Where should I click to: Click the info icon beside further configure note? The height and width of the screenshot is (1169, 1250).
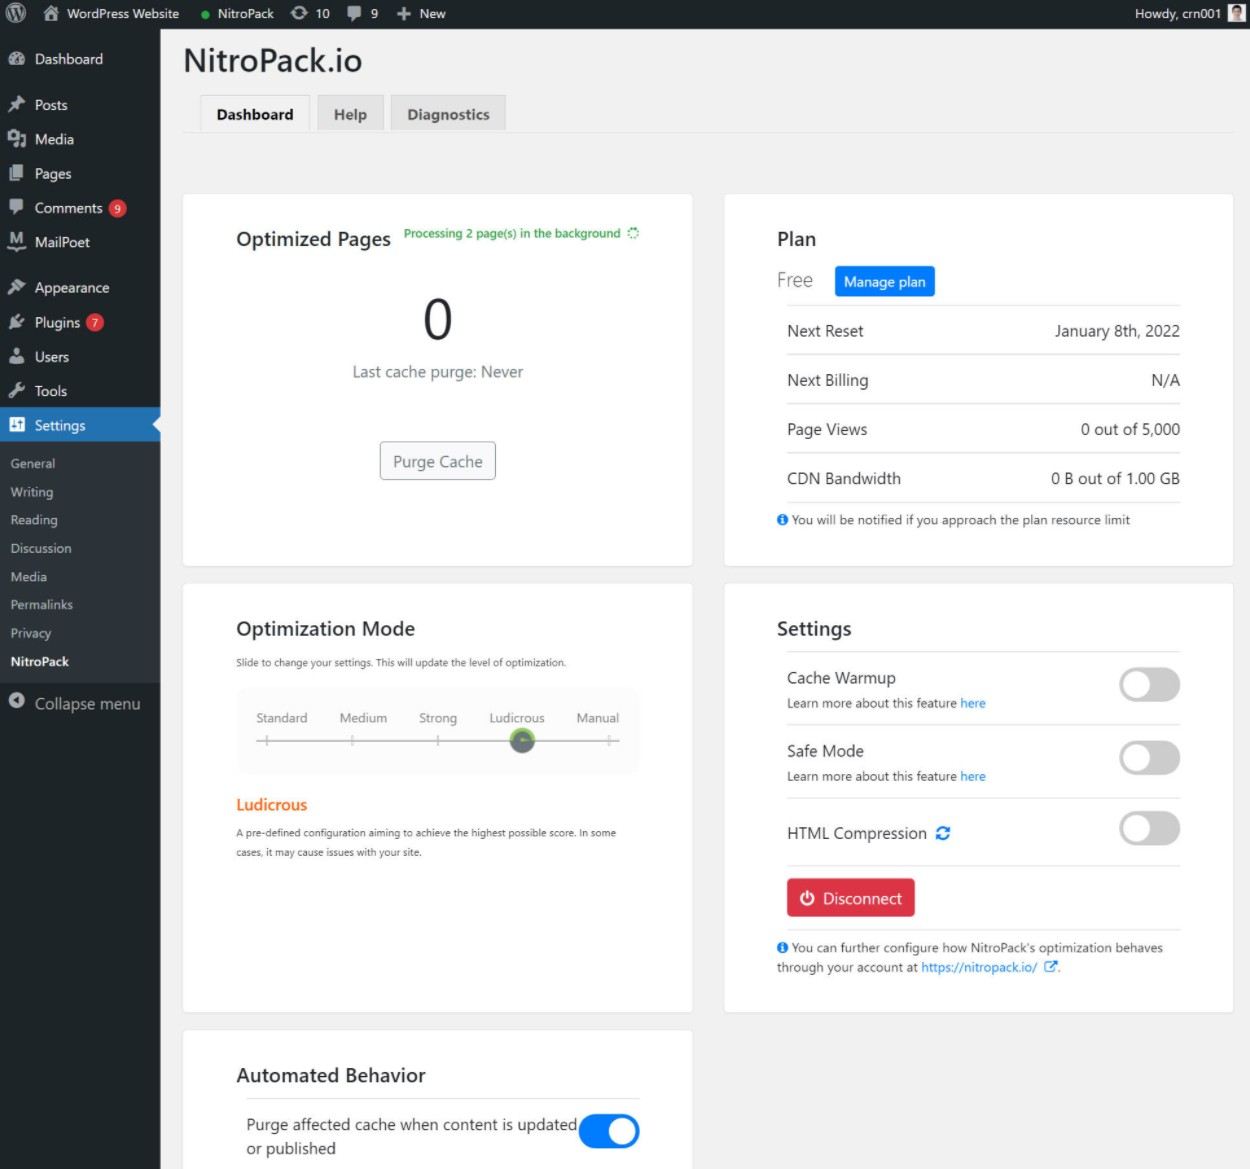click(782, 947)
